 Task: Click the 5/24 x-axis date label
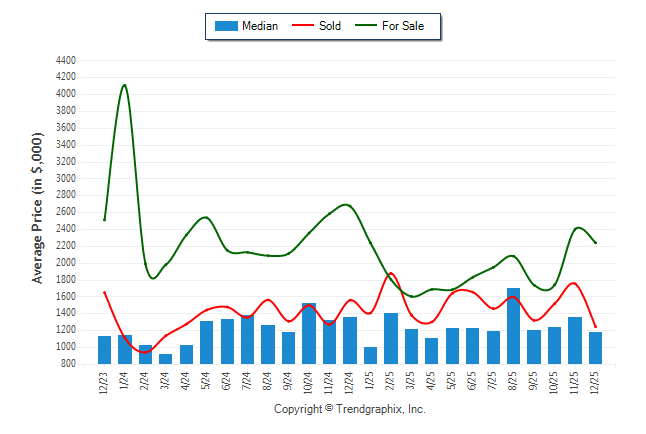click(x=207, y=382)
